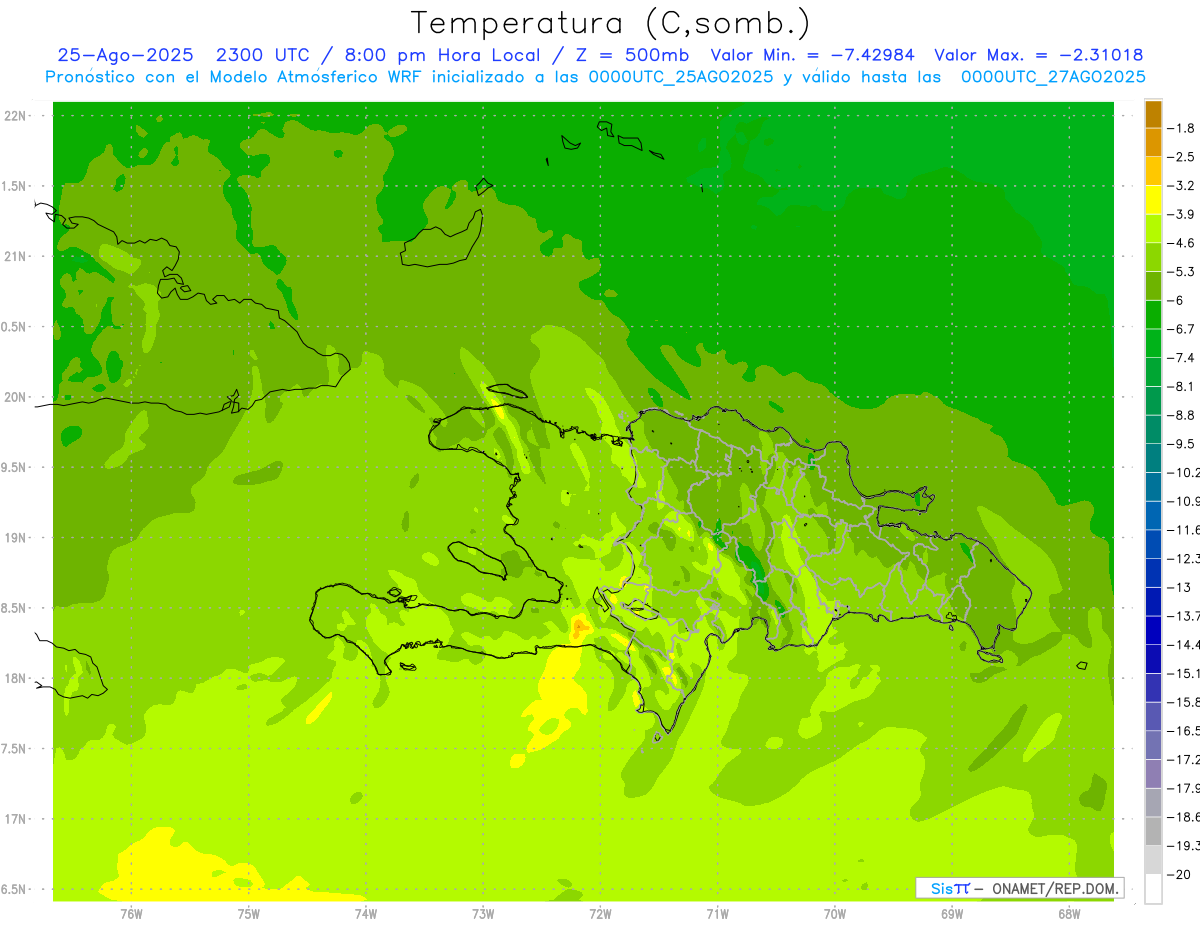
Task: Select the "Valor Min. = -7.42984" readout
Action: pos(812,55)
